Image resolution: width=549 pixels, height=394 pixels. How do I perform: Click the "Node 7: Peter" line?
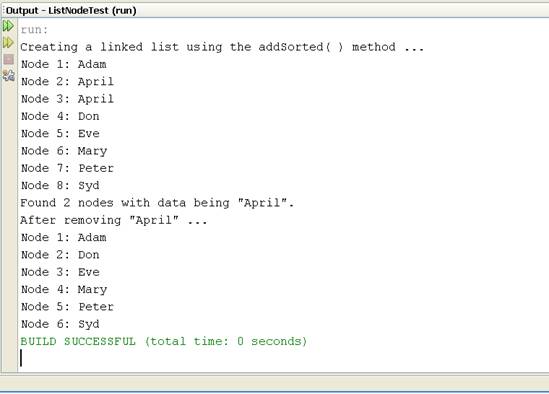(67, 168)
